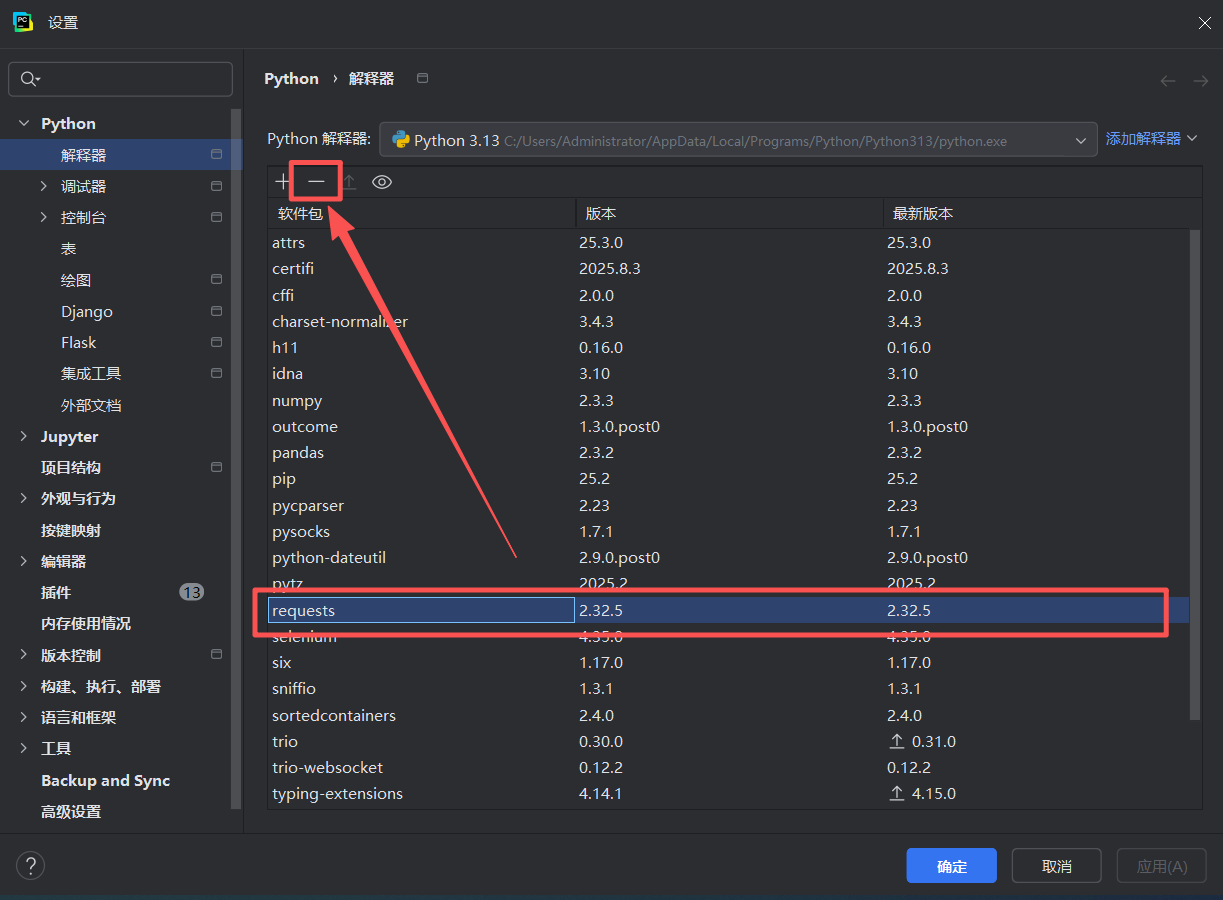Expand the 调试器 tree node

43,186
